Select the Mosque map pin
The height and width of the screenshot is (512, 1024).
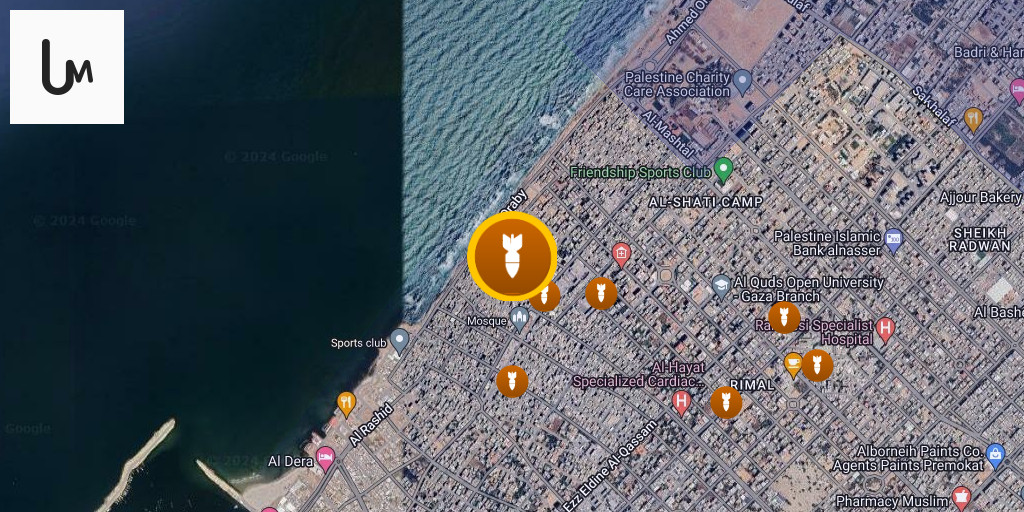coord(519,319)
